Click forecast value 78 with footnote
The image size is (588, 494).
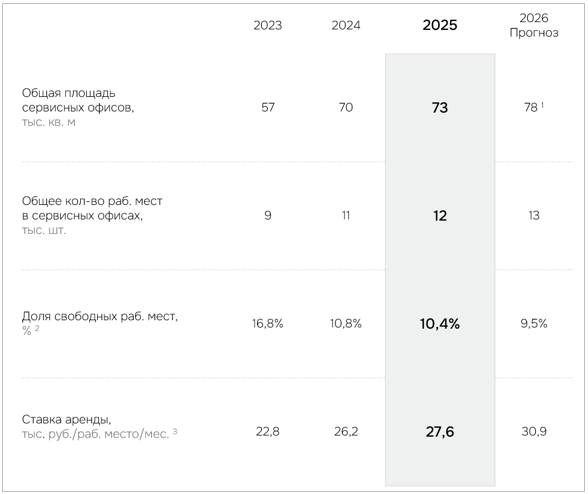pyautogui.click(x=534, y=107)
